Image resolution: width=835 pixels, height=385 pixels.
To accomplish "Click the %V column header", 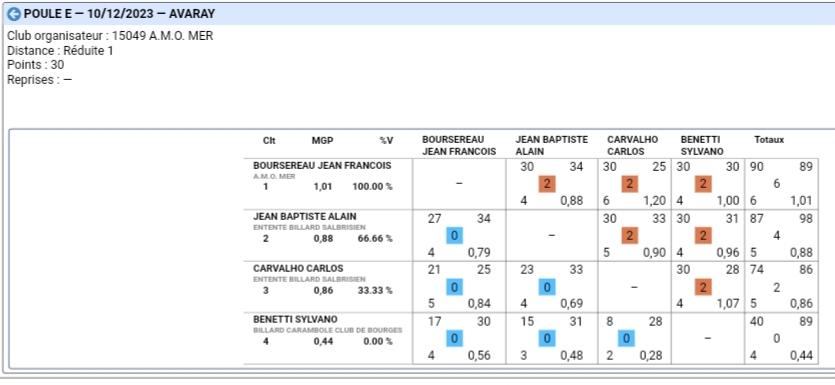I will 386,141.
